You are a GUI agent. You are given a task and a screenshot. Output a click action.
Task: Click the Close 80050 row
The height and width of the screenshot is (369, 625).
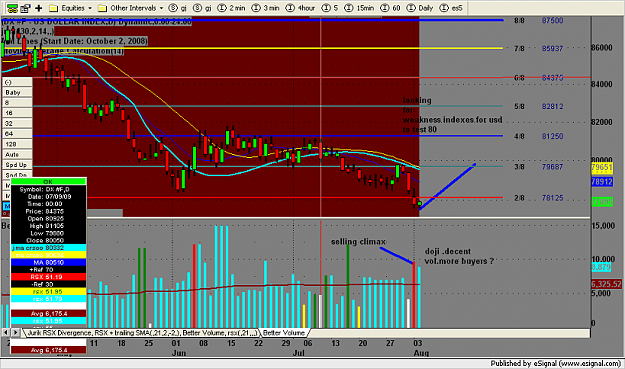pyautogui.click(x=48, y=240)
